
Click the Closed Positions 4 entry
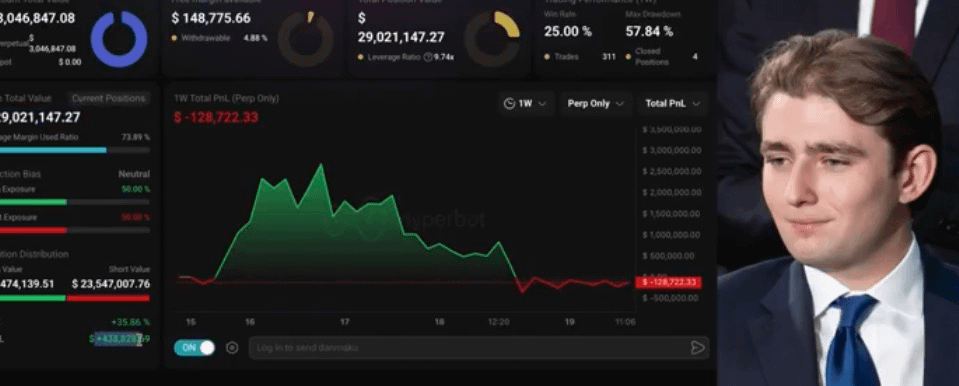(662, 57)
